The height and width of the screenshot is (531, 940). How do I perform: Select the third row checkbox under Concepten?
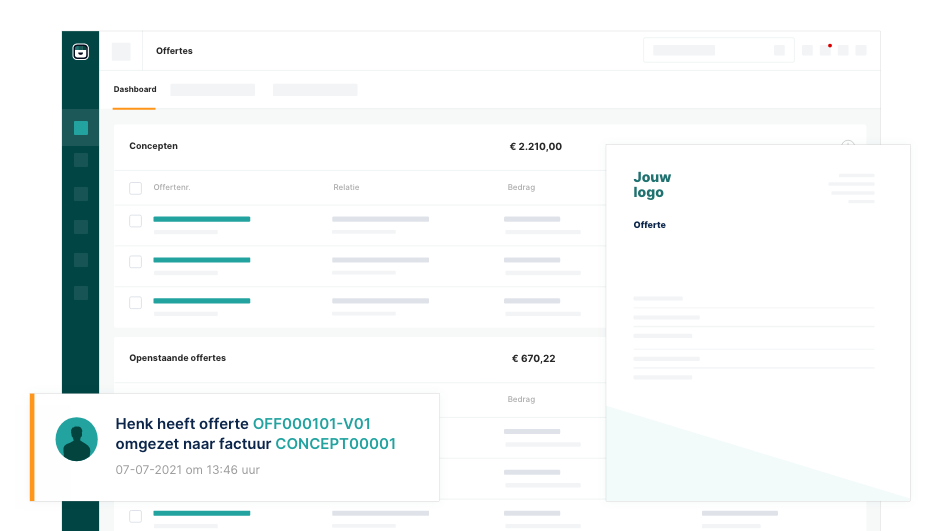pyautogui.click(x=135, y=303)
